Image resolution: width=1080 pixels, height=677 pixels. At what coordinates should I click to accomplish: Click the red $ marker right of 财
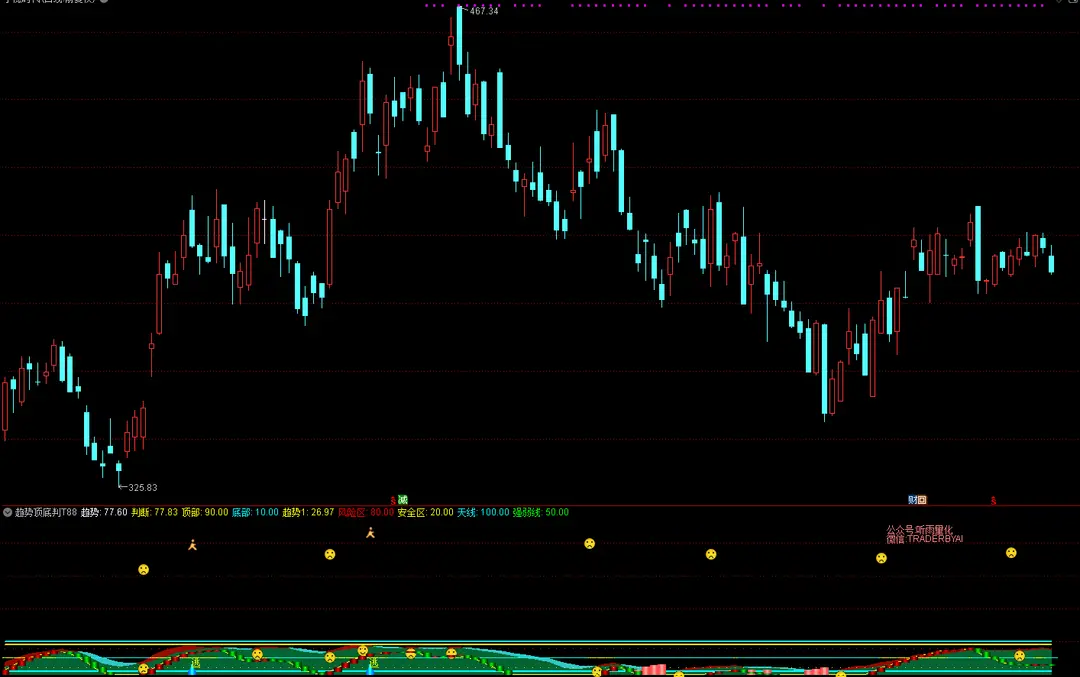click(x=993, y=501)
